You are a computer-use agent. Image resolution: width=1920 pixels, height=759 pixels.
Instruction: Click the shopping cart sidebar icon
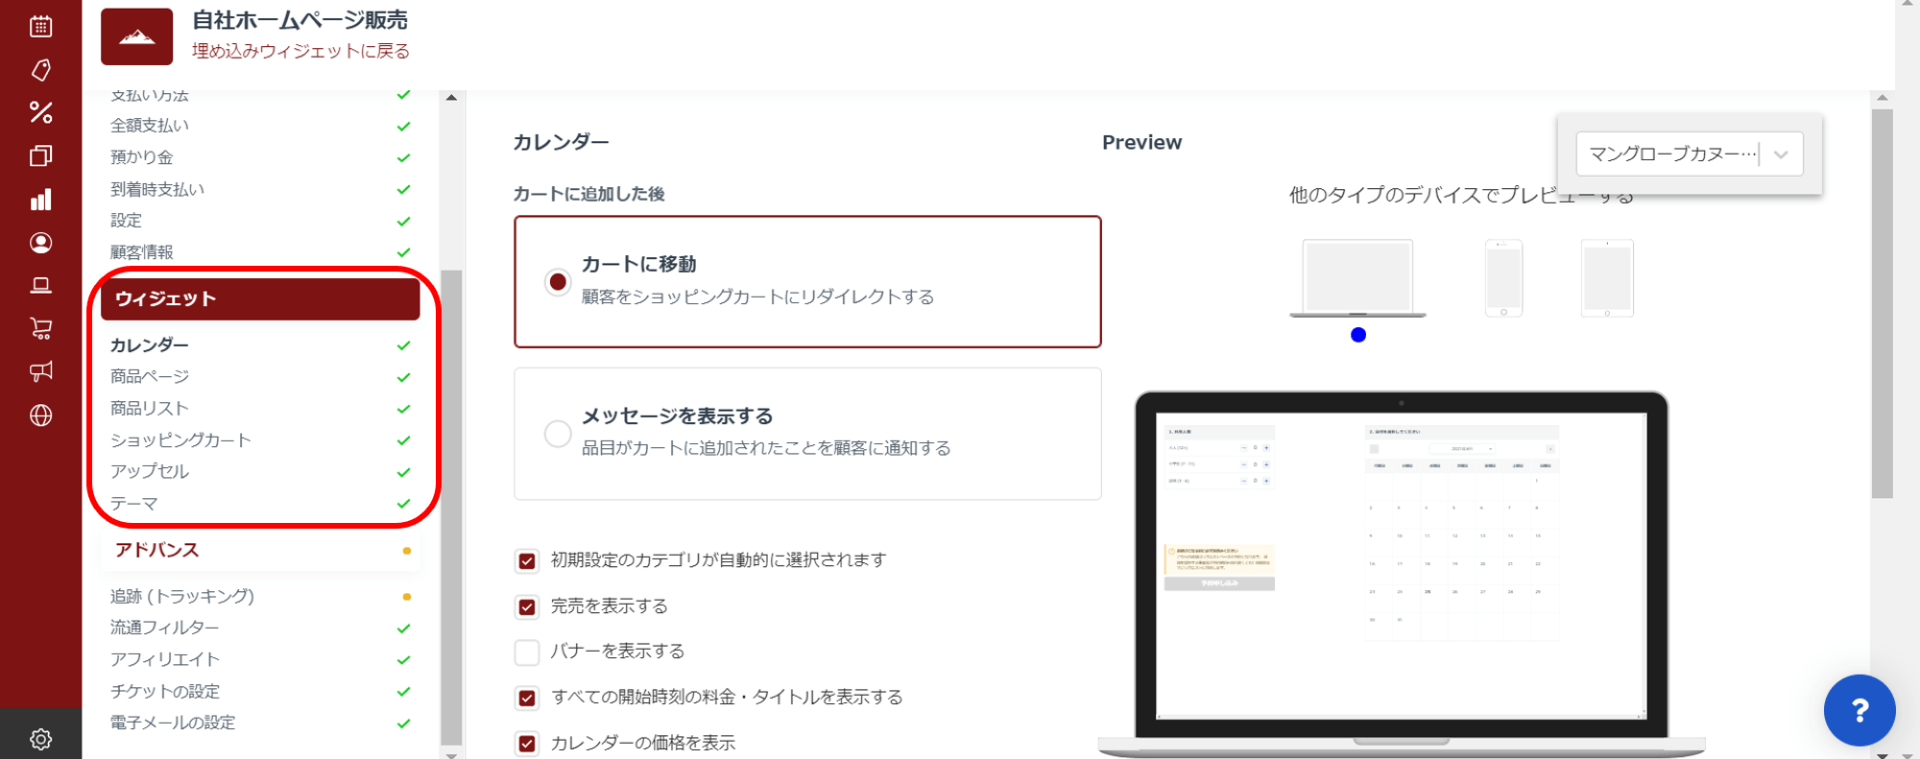41,328
